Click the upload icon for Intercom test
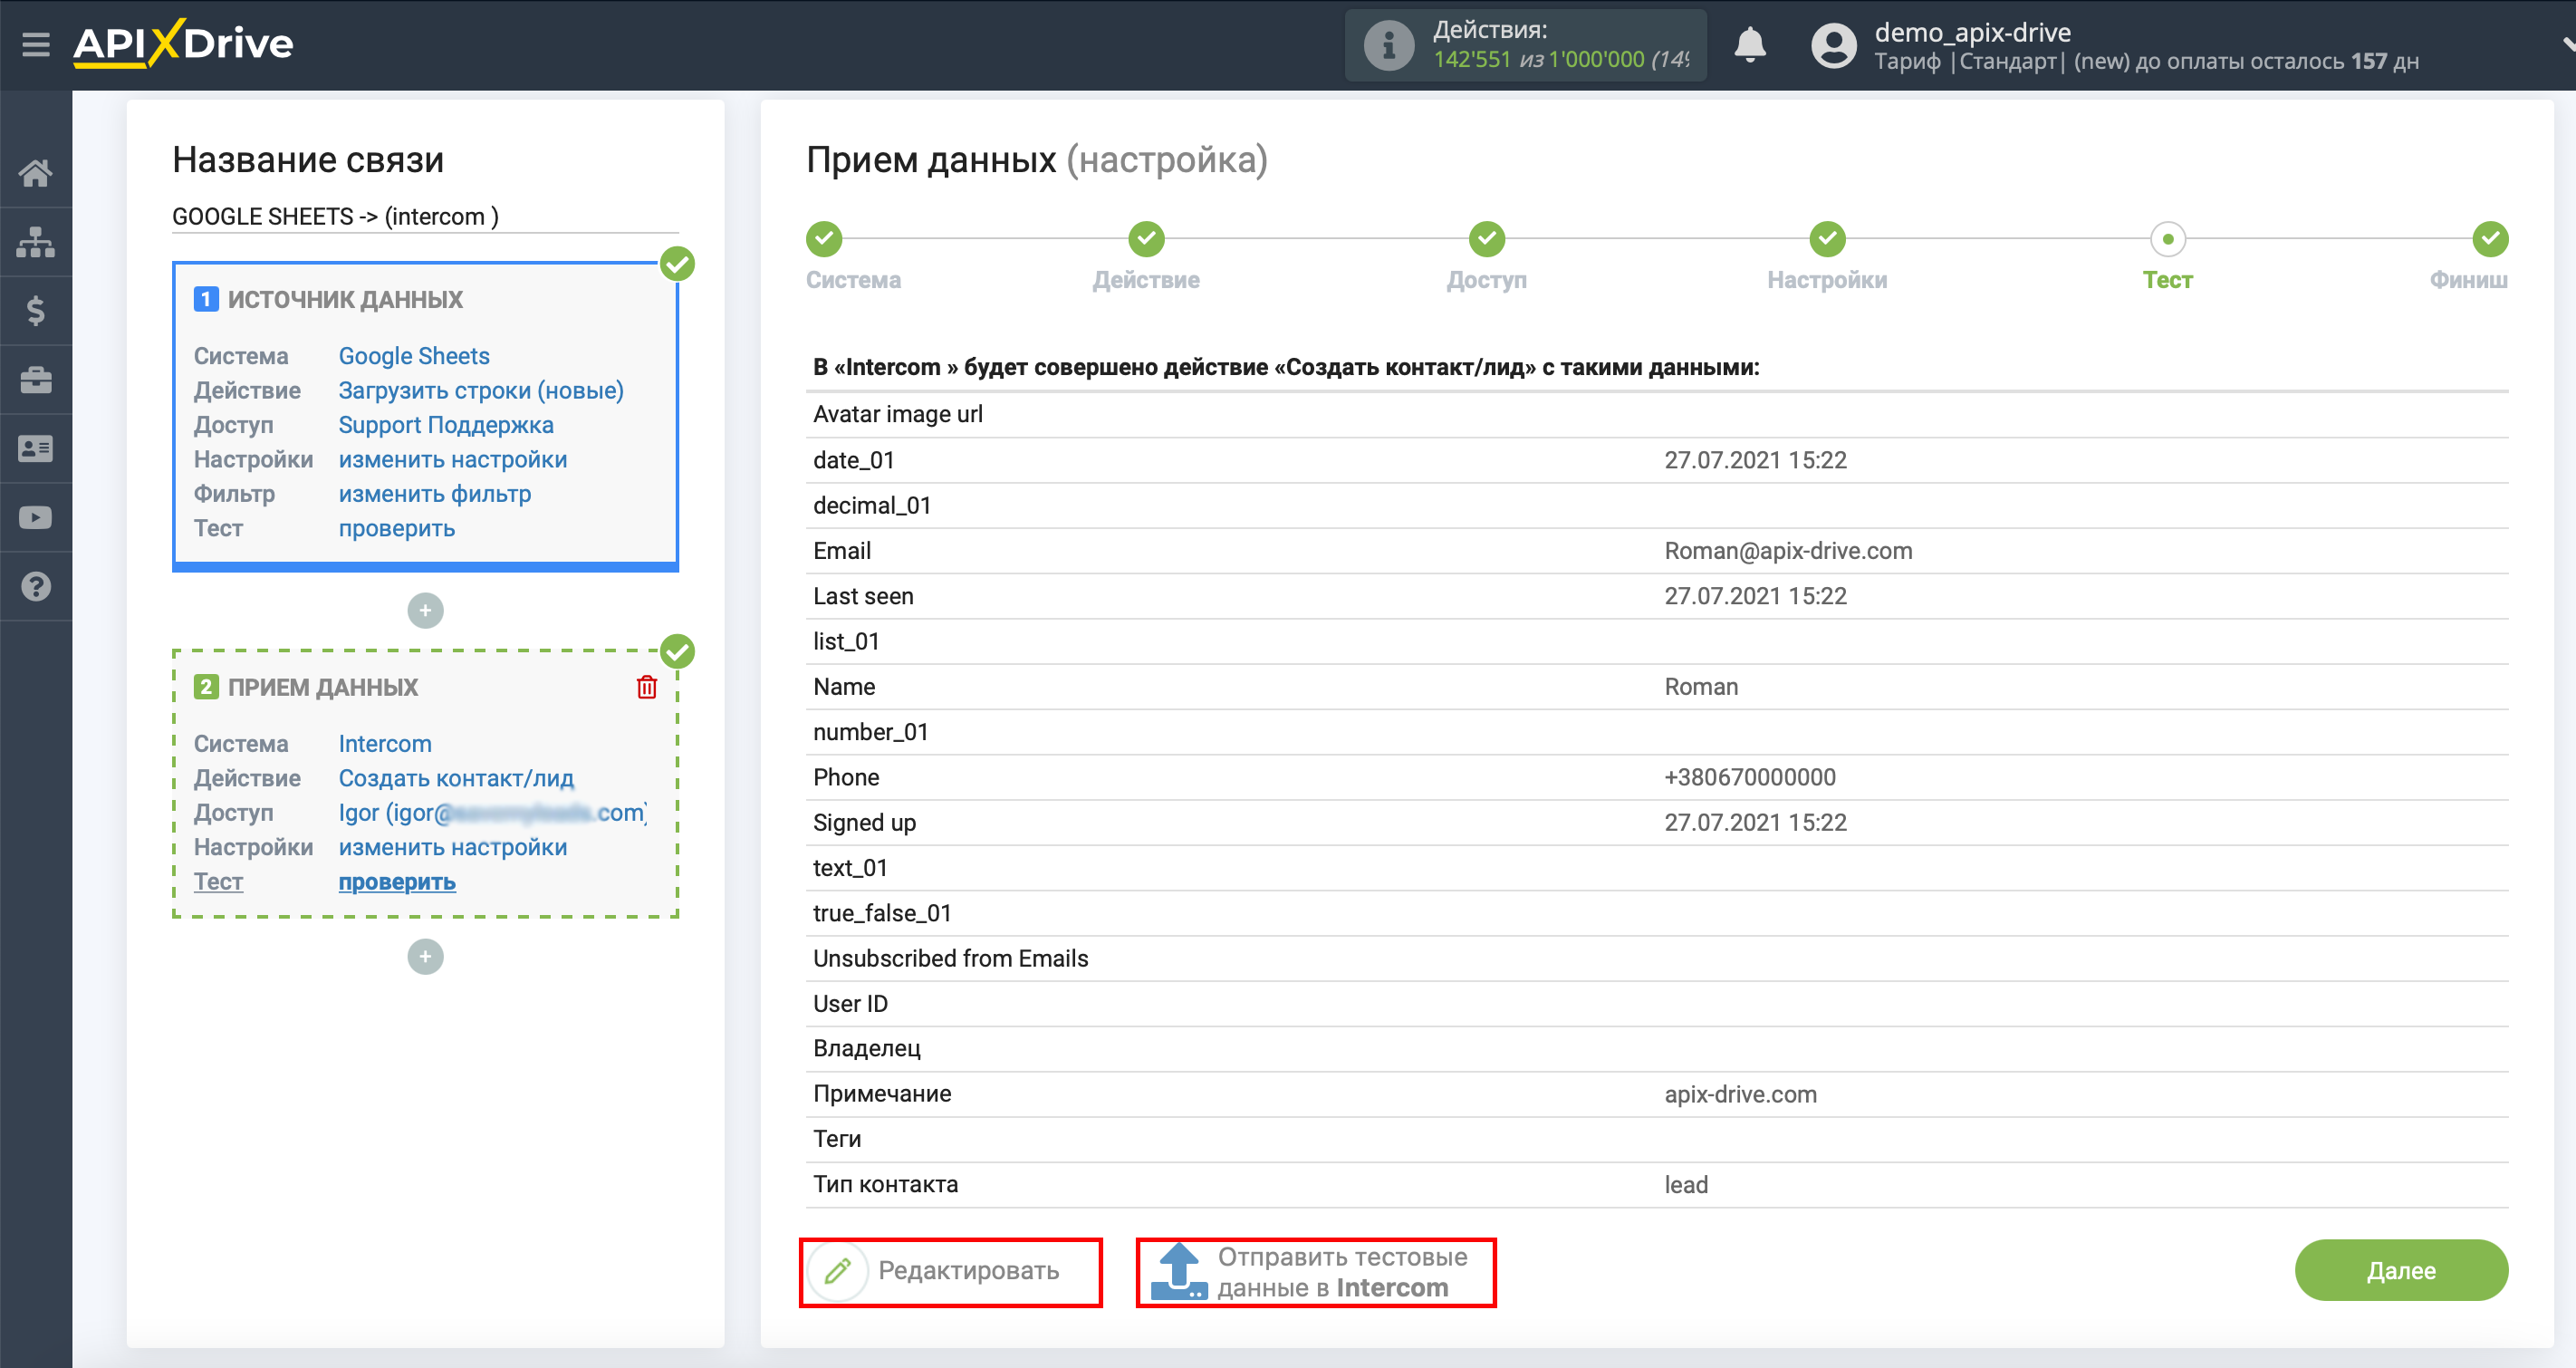The image size is (2576, 1368). click(x=1179, y=1271)
